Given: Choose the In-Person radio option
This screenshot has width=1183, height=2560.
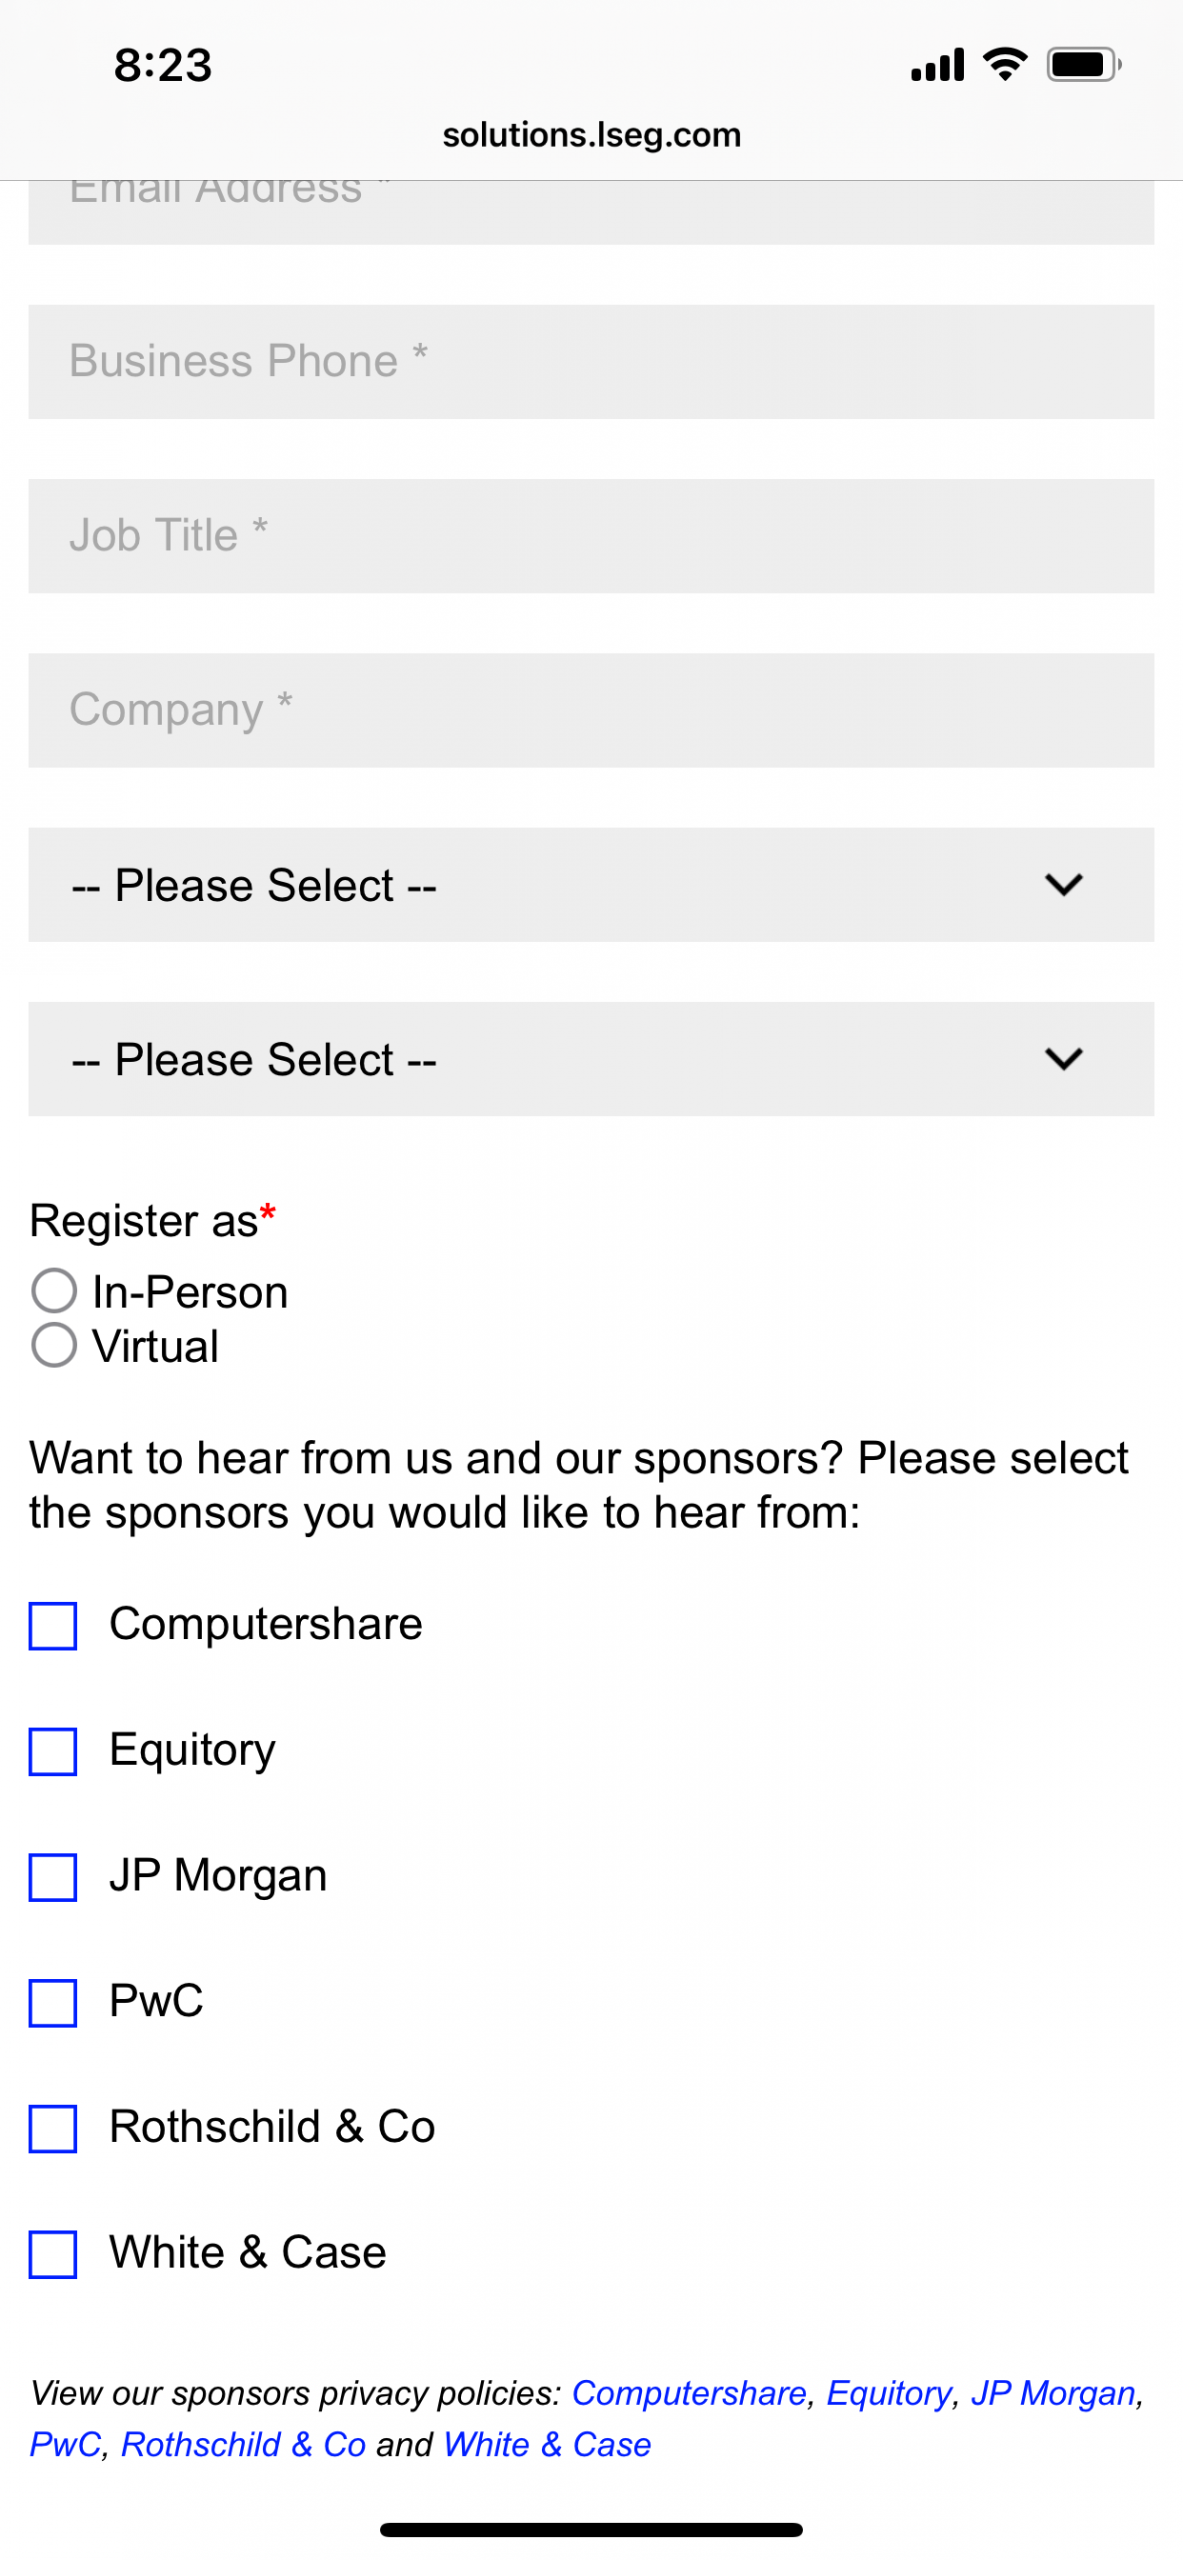Looking at the screenshot, I should click(54, 1291).
